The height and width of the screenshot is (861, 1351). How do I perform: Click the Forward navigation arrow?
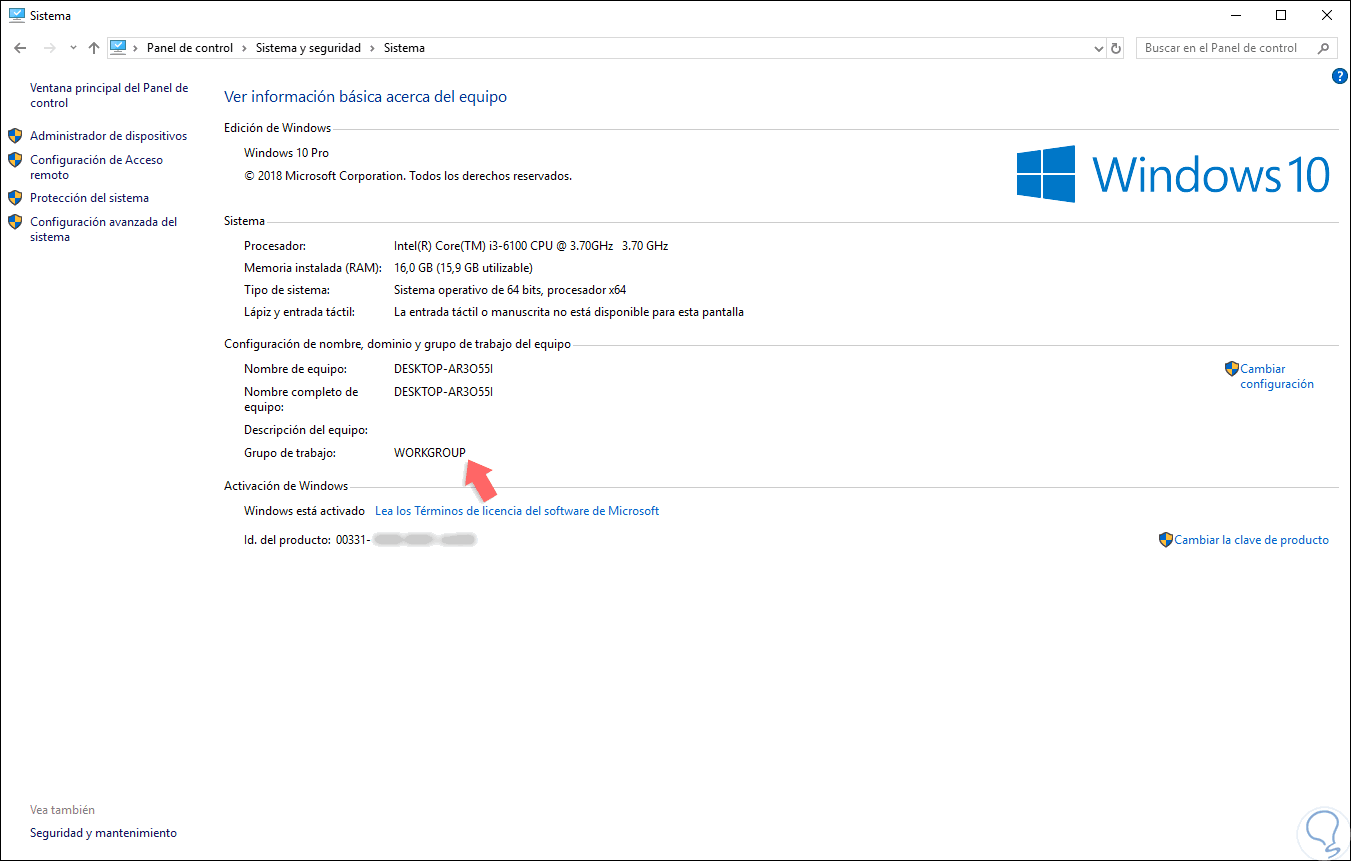[48, 48]
